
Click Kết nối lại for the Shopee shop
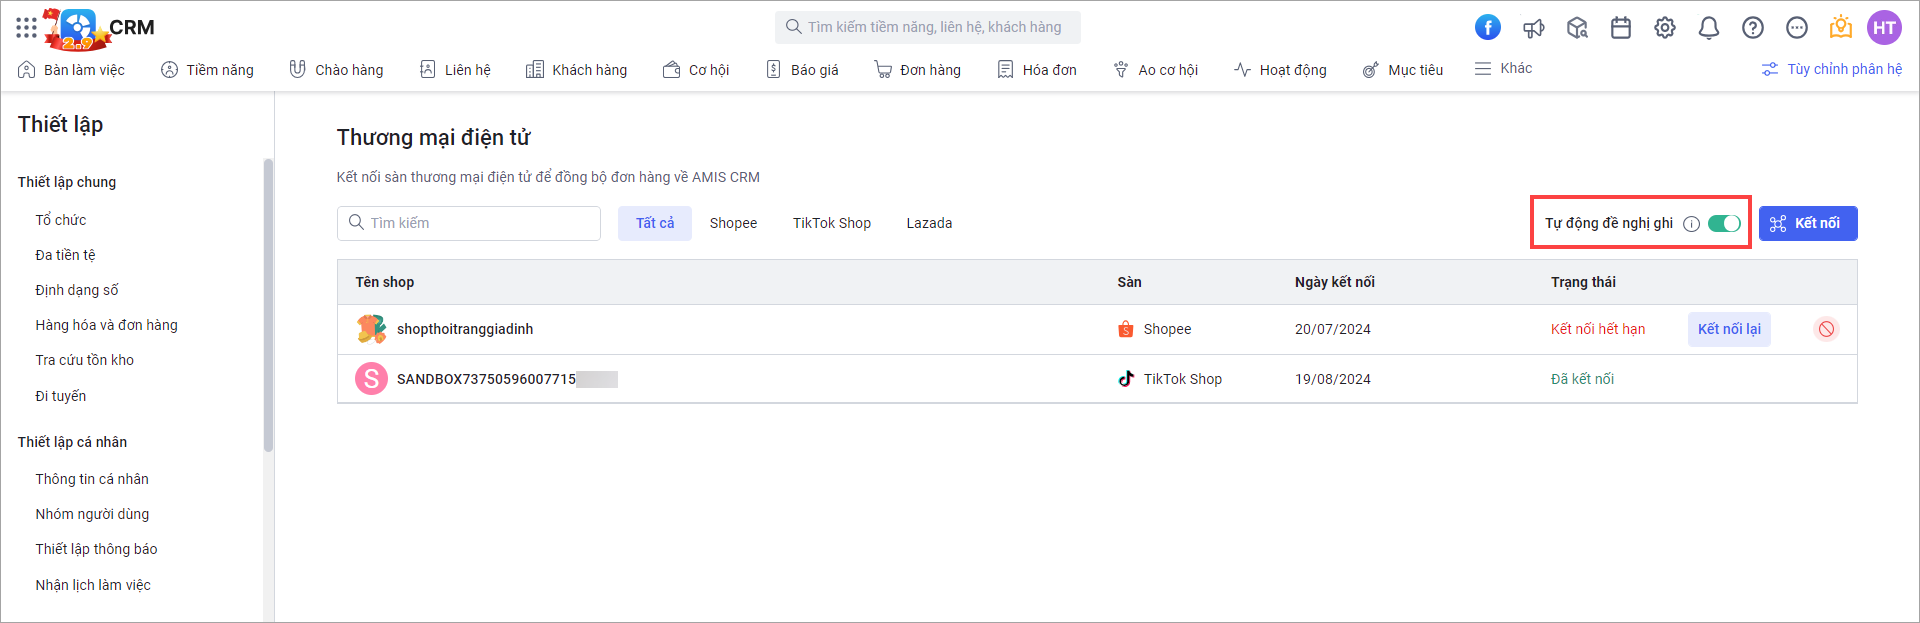1729,329
